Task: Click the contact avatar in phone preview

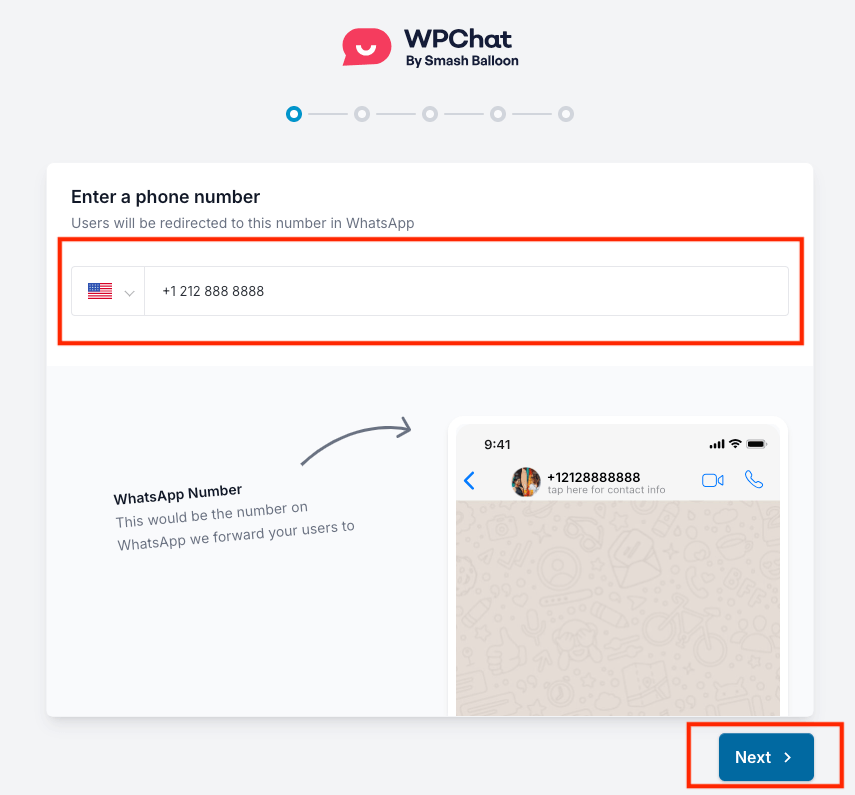Action: 526,481
